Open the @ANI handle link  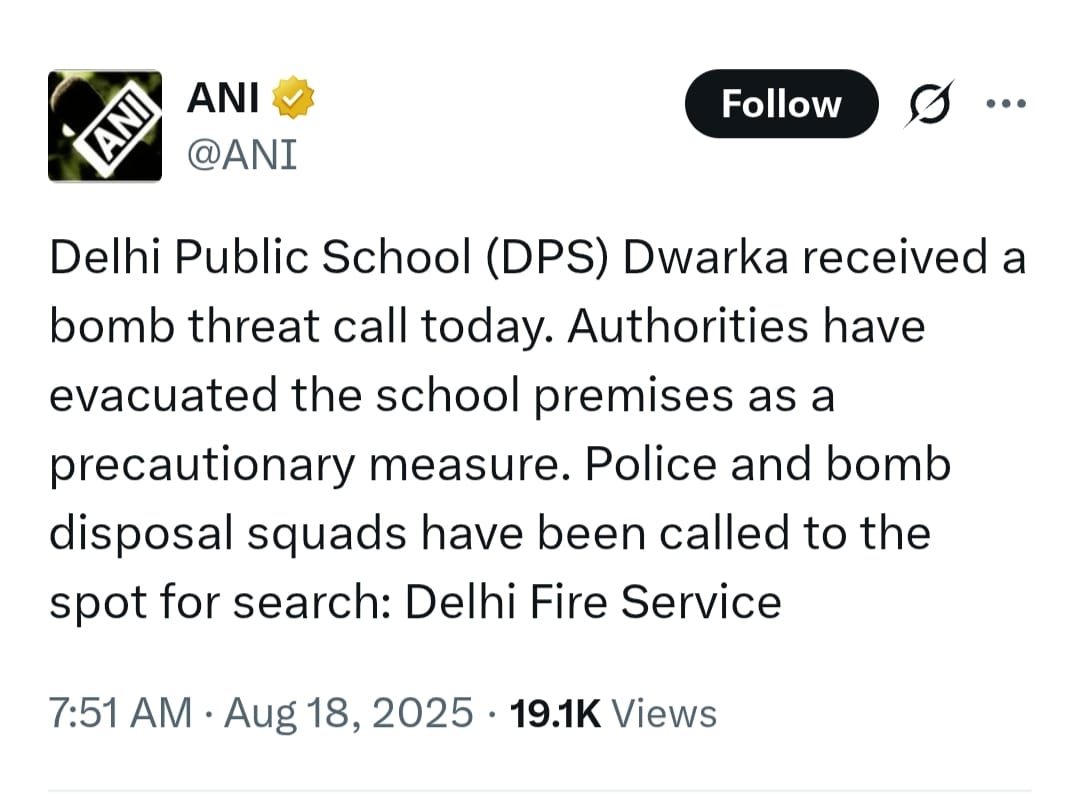coord(242,154)
